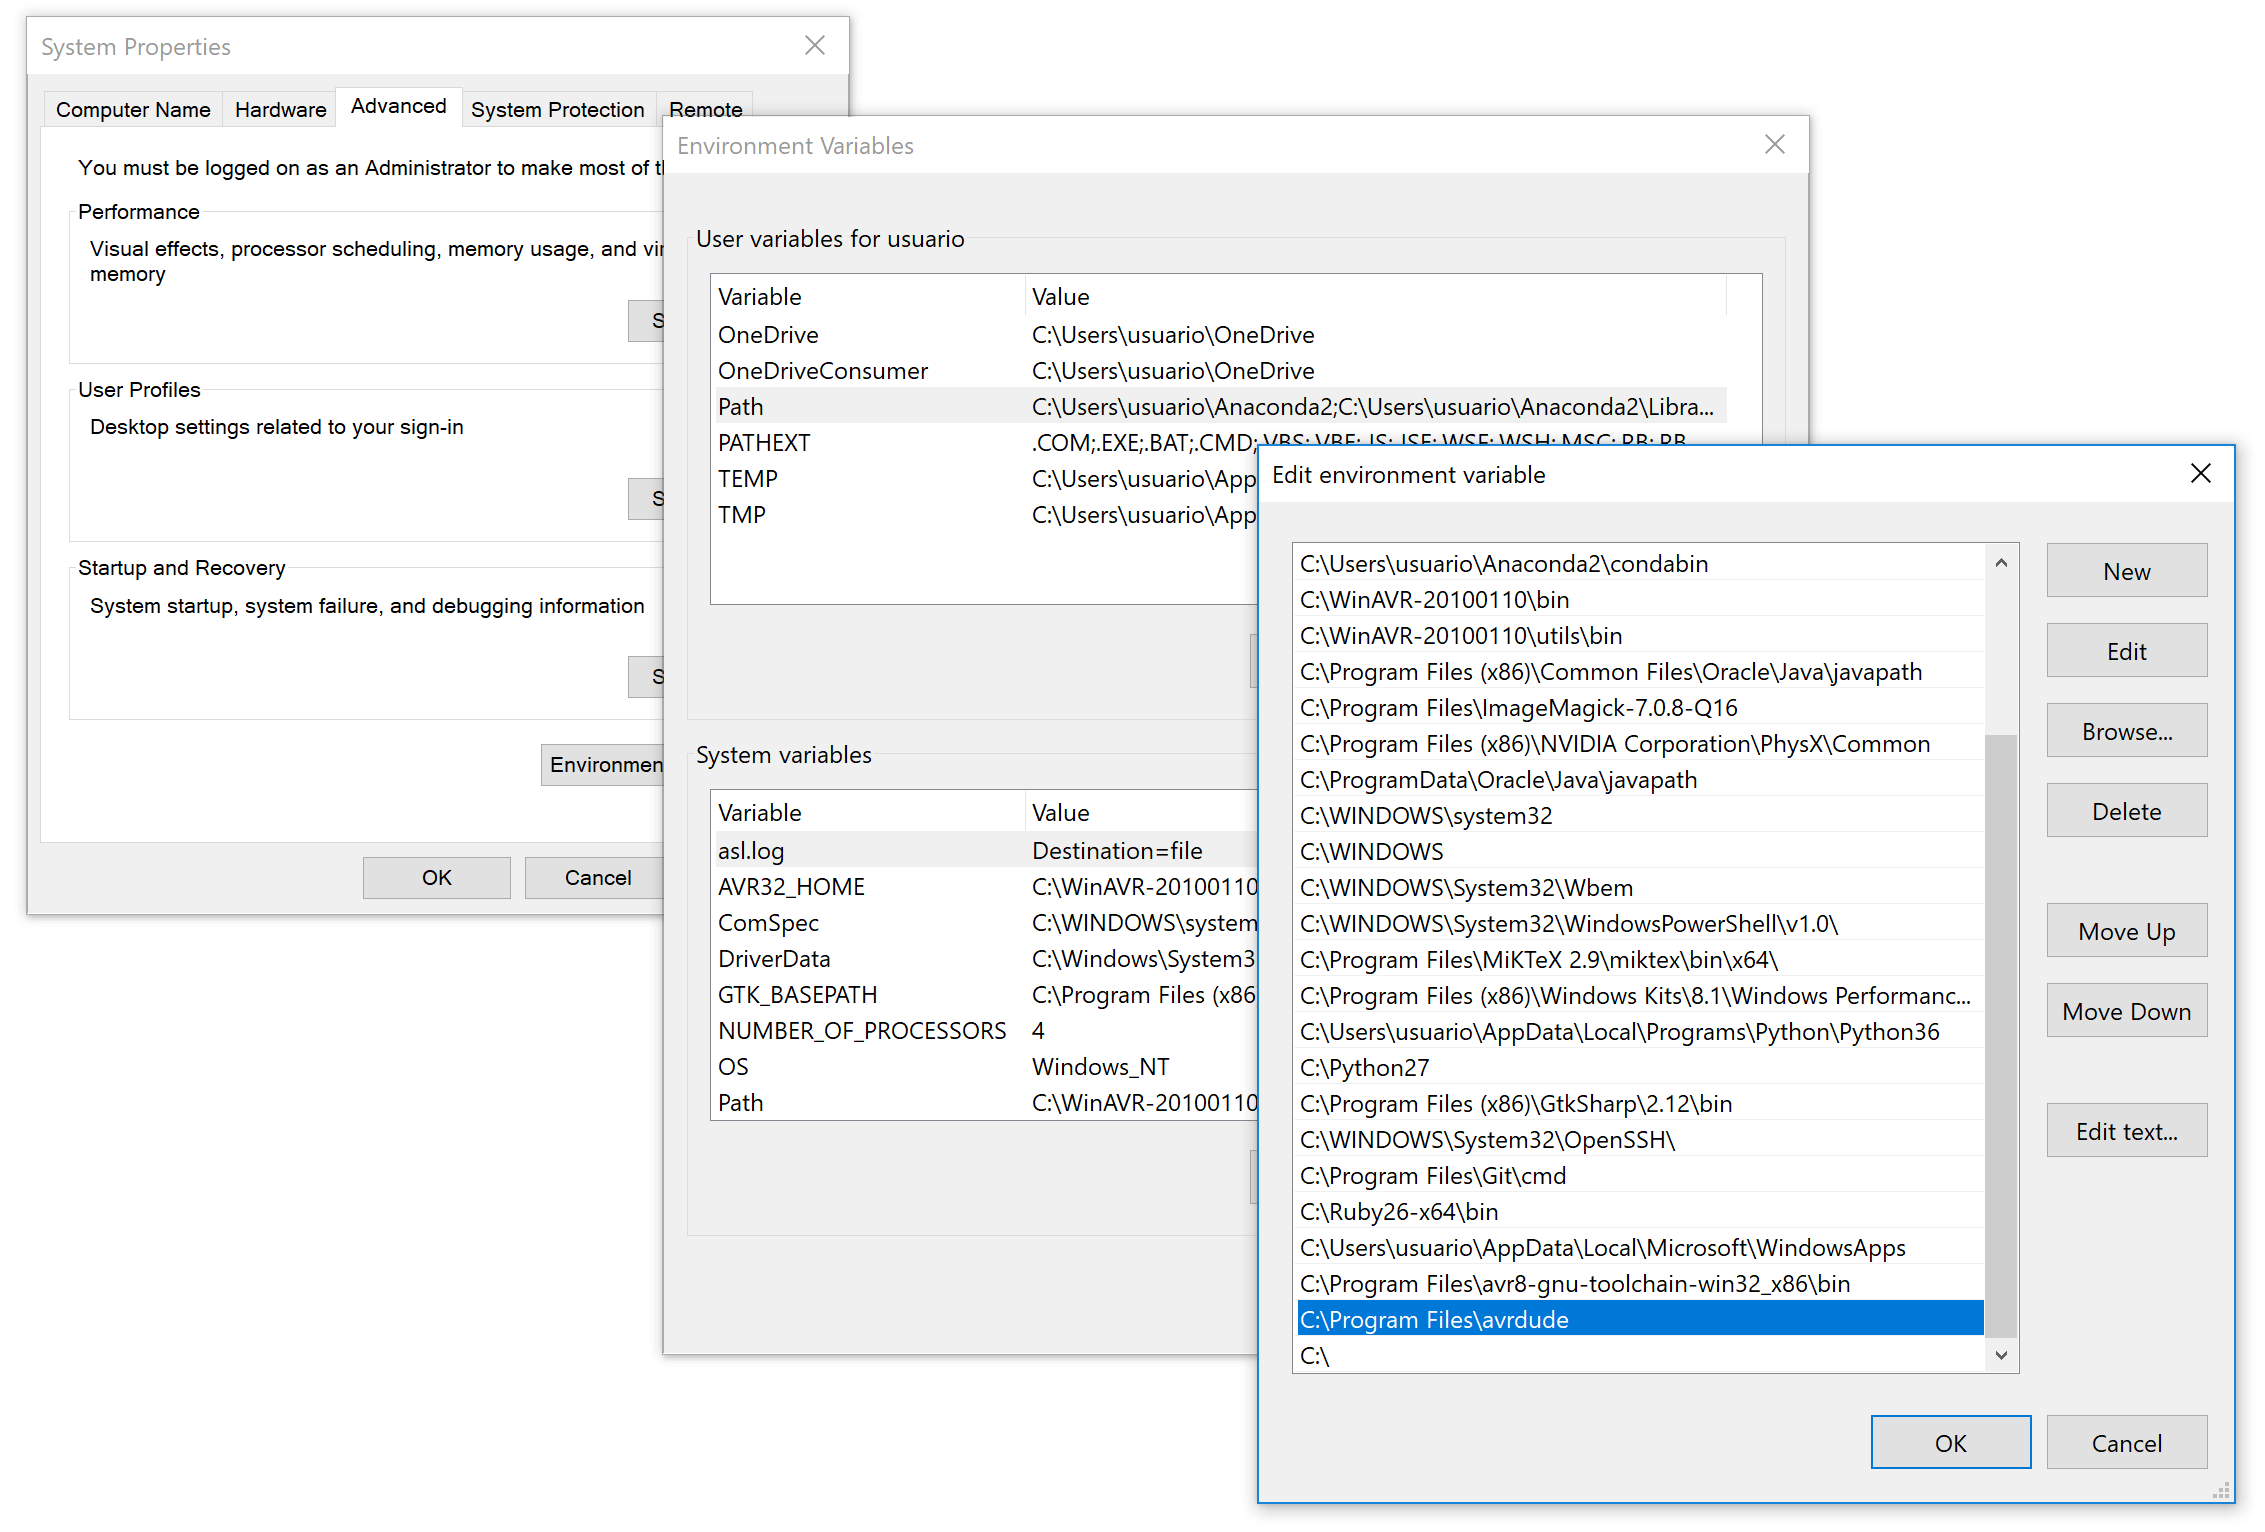Screen dimensions: 2265x1532
Task: Close the Edit environment variable dialog
Action: (2200, 473)
